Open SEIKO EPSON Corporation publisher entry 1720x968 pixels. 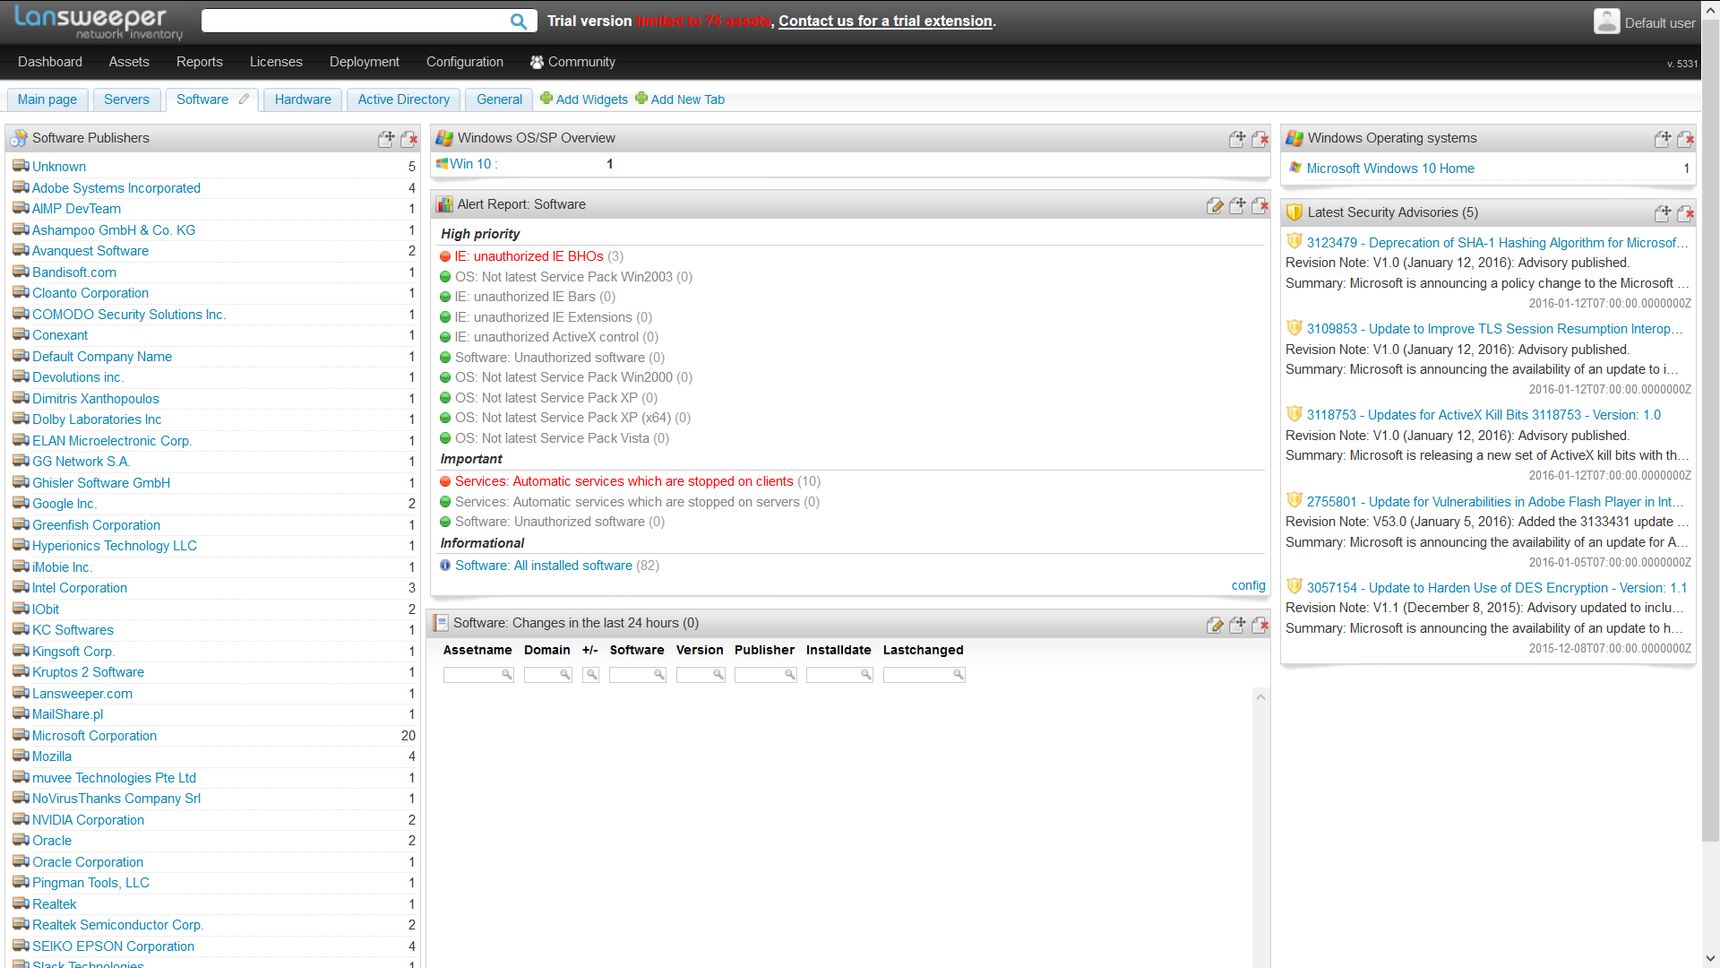point(113,947)
